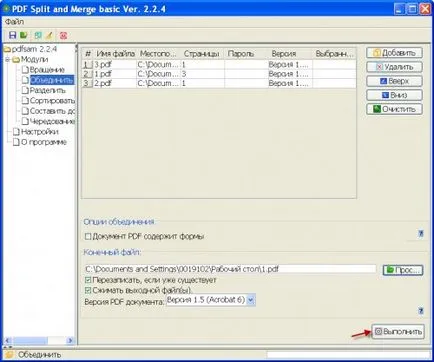The width and height of the screenshot is (434, 362).
Task: Click the teal Save log toolbar icon
Action: pos(38,35)
